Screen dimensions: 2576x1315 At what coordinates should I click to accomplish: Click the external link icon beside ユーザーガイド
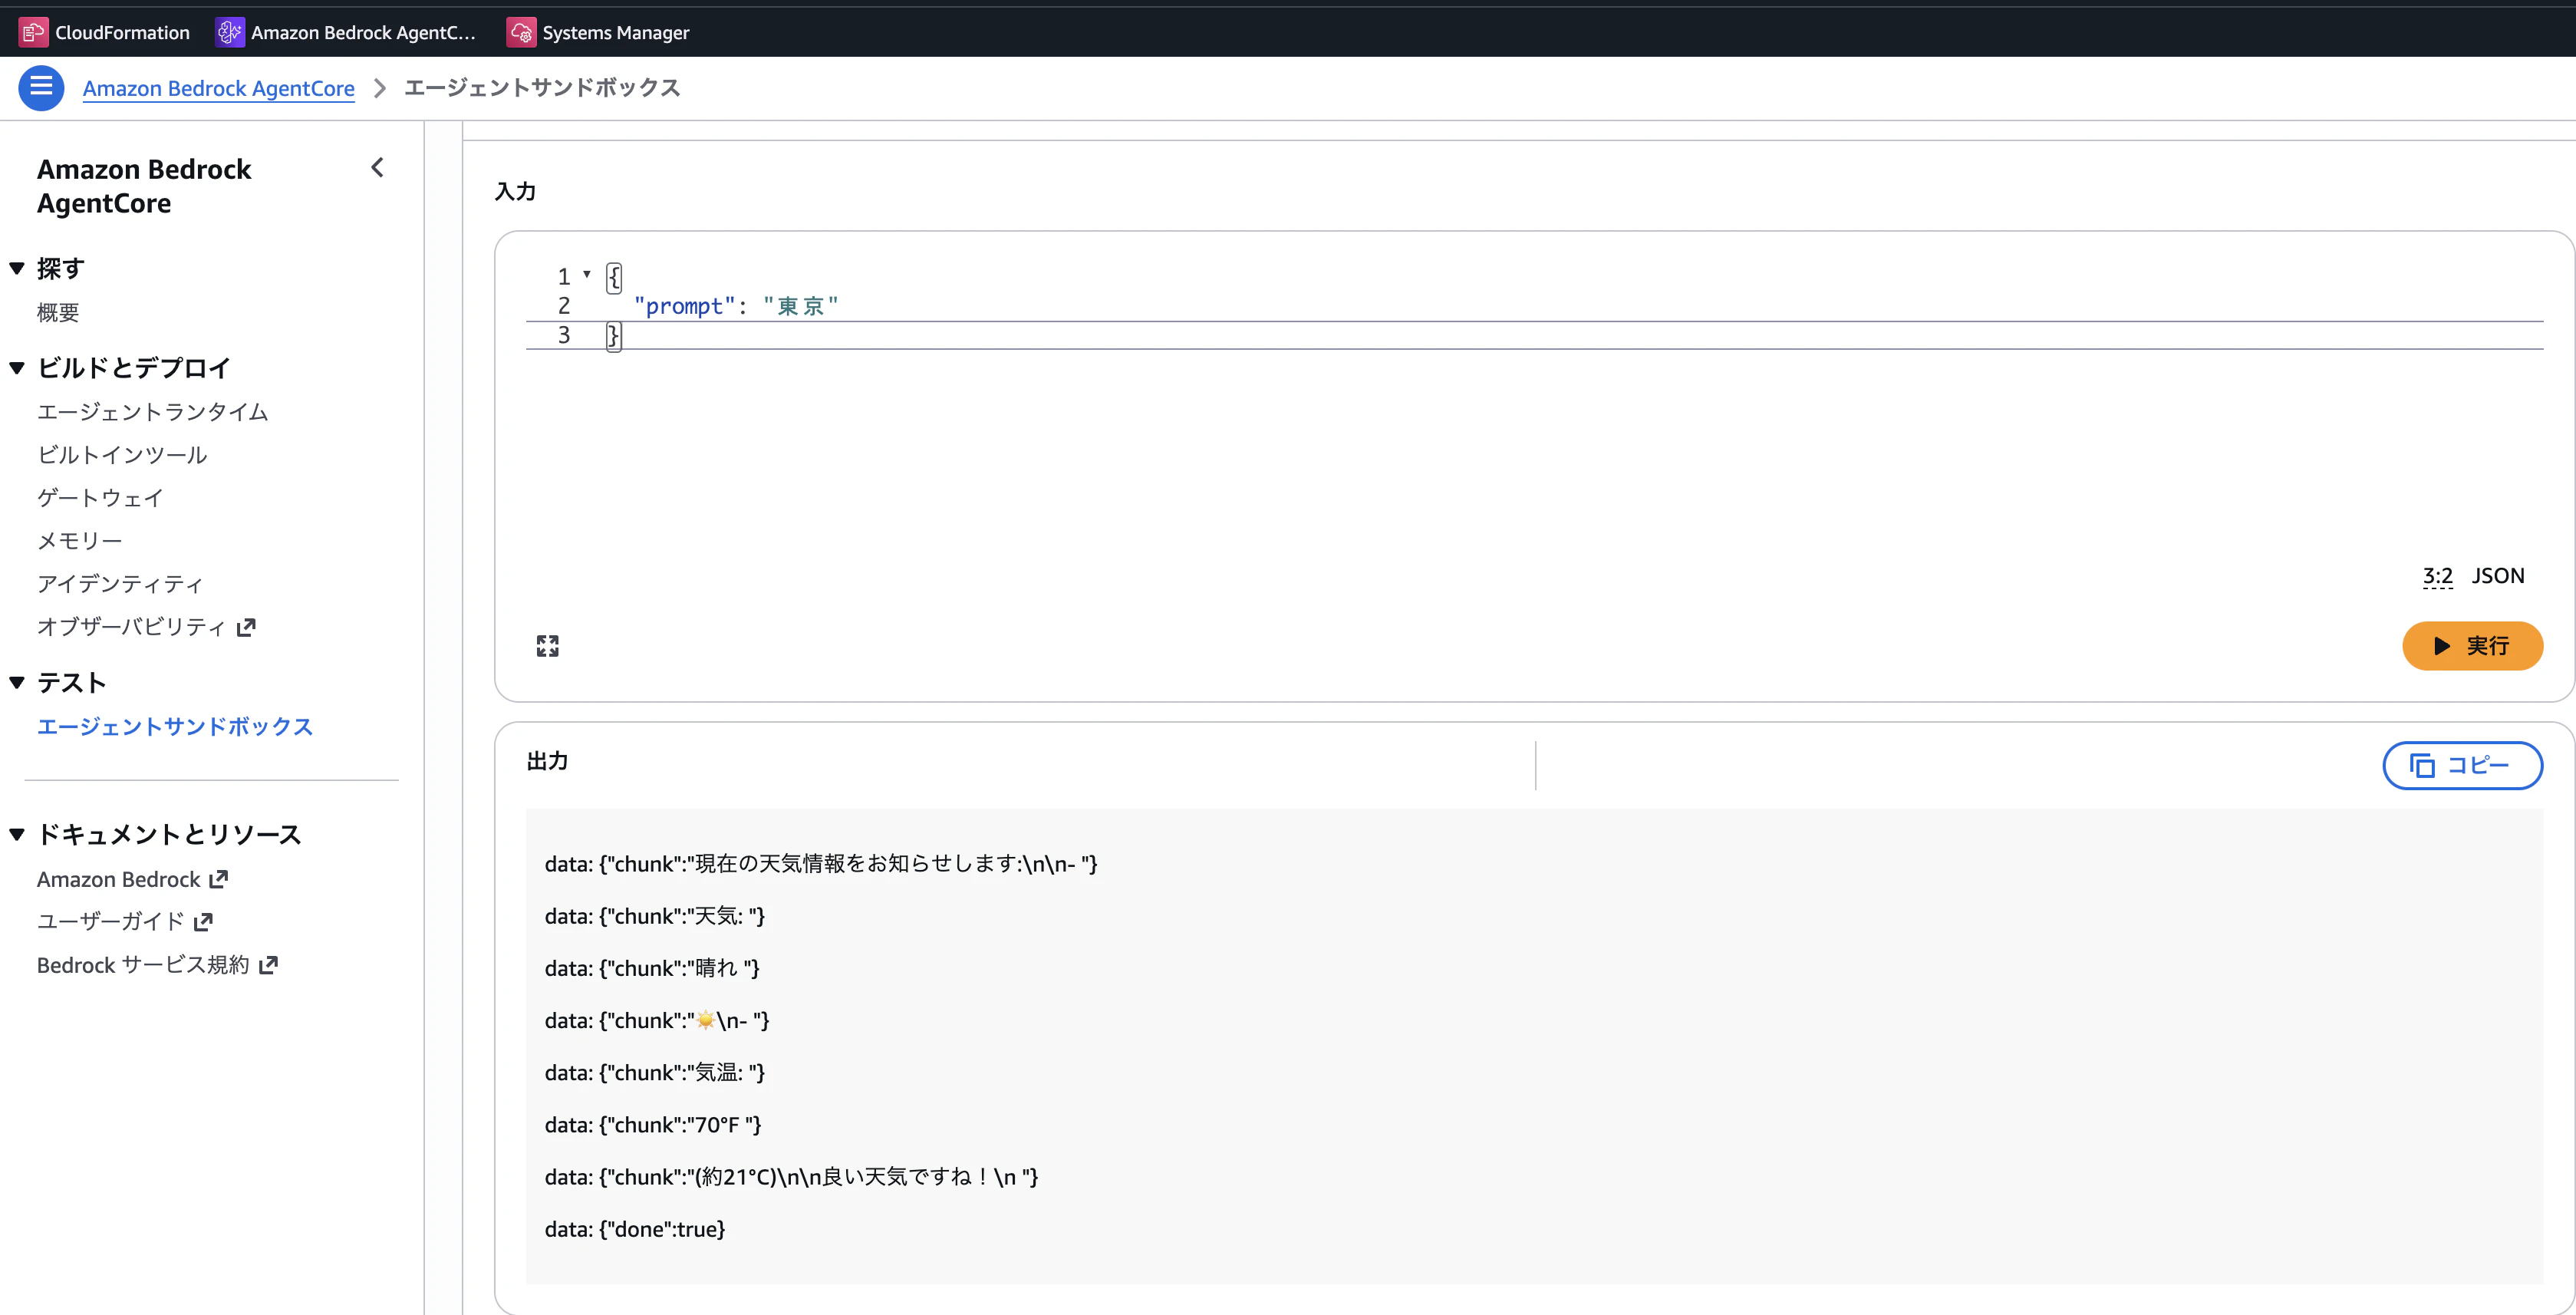pyautogui.click(x=203, y=922)
